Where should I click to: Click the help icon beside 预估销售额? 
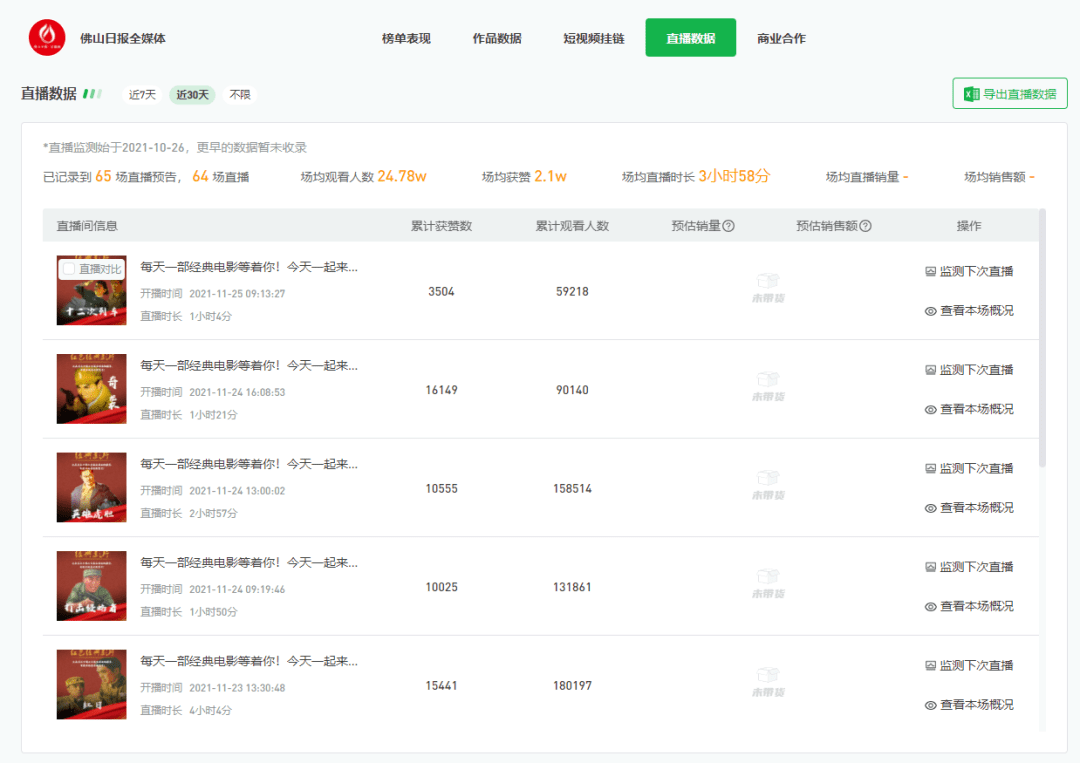866,226
